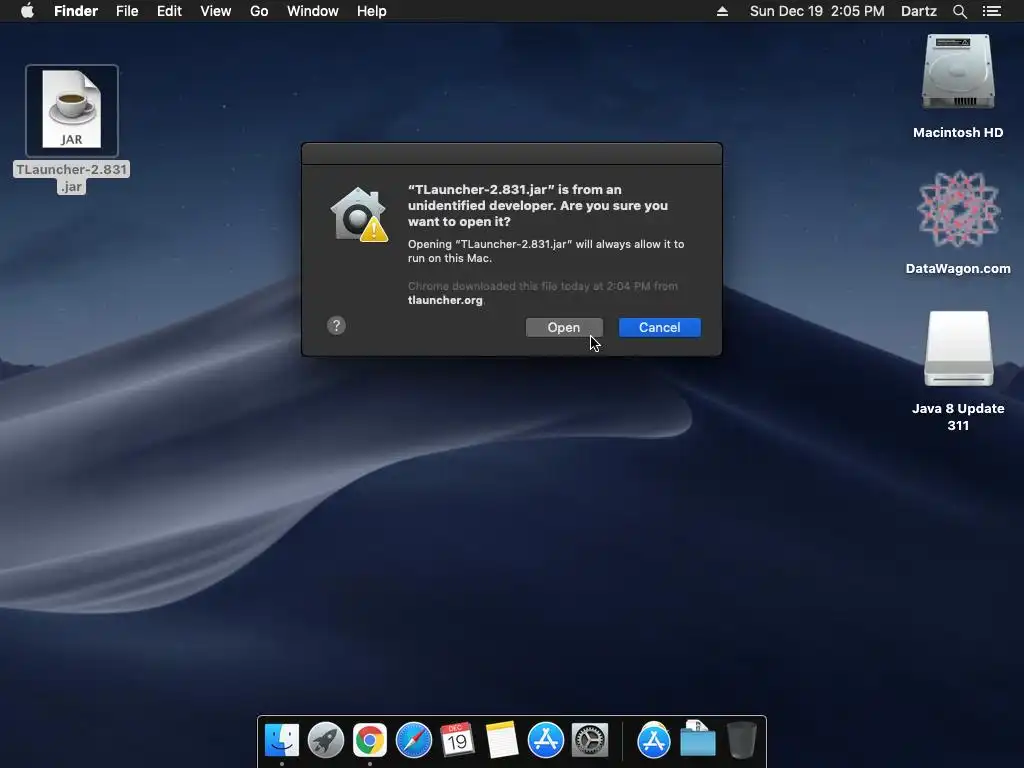Image resolution: width=1024 pixels, height=768 pixels.
Task: Open Google Chrome from the Dock
Action: (x=370, y=740)
